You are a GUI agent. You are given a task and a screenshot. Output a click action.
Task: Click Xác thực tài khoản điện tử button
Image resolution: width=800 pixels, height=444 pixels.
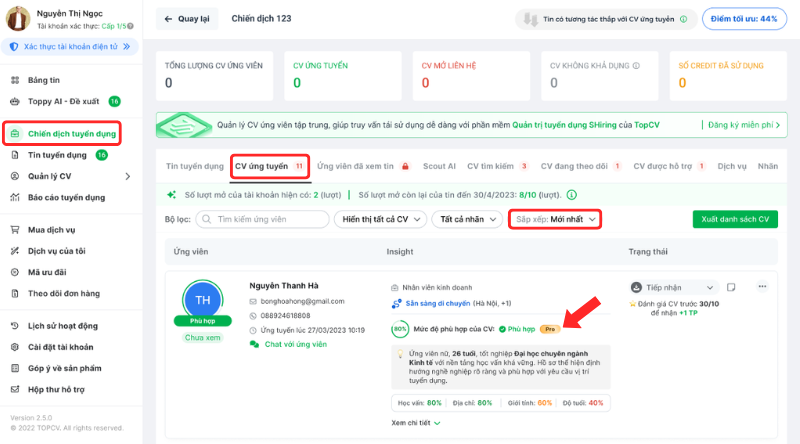tap(70, 46)
